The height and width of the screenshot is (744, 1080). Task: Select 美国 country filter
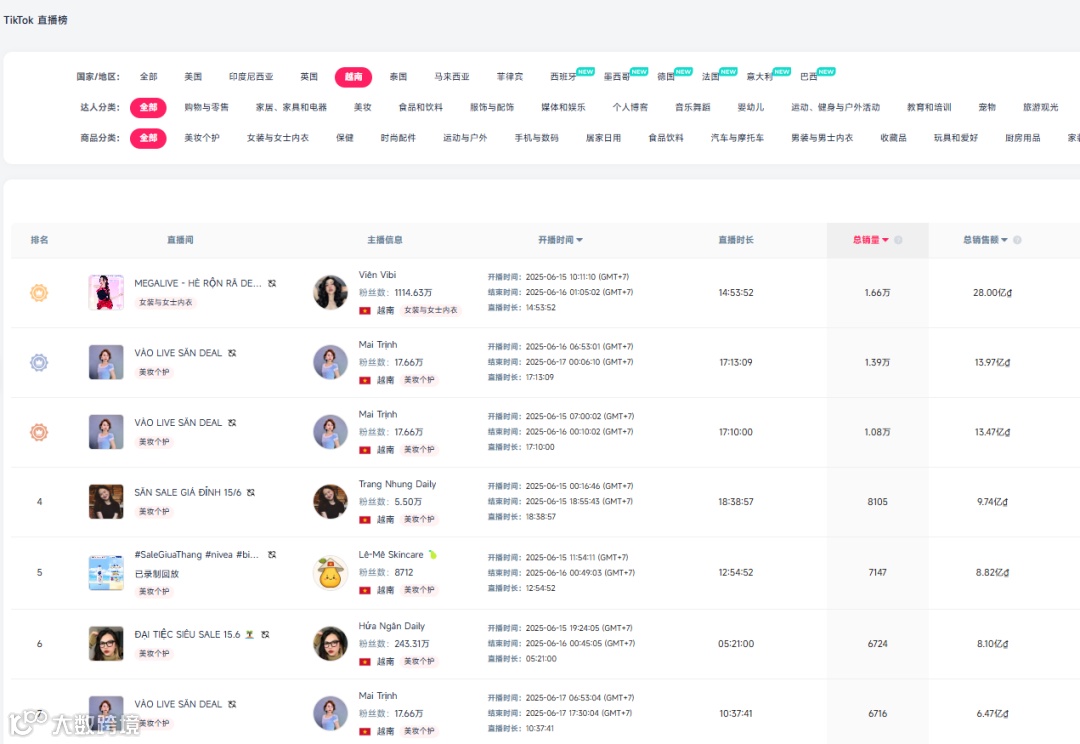[194, 76]
